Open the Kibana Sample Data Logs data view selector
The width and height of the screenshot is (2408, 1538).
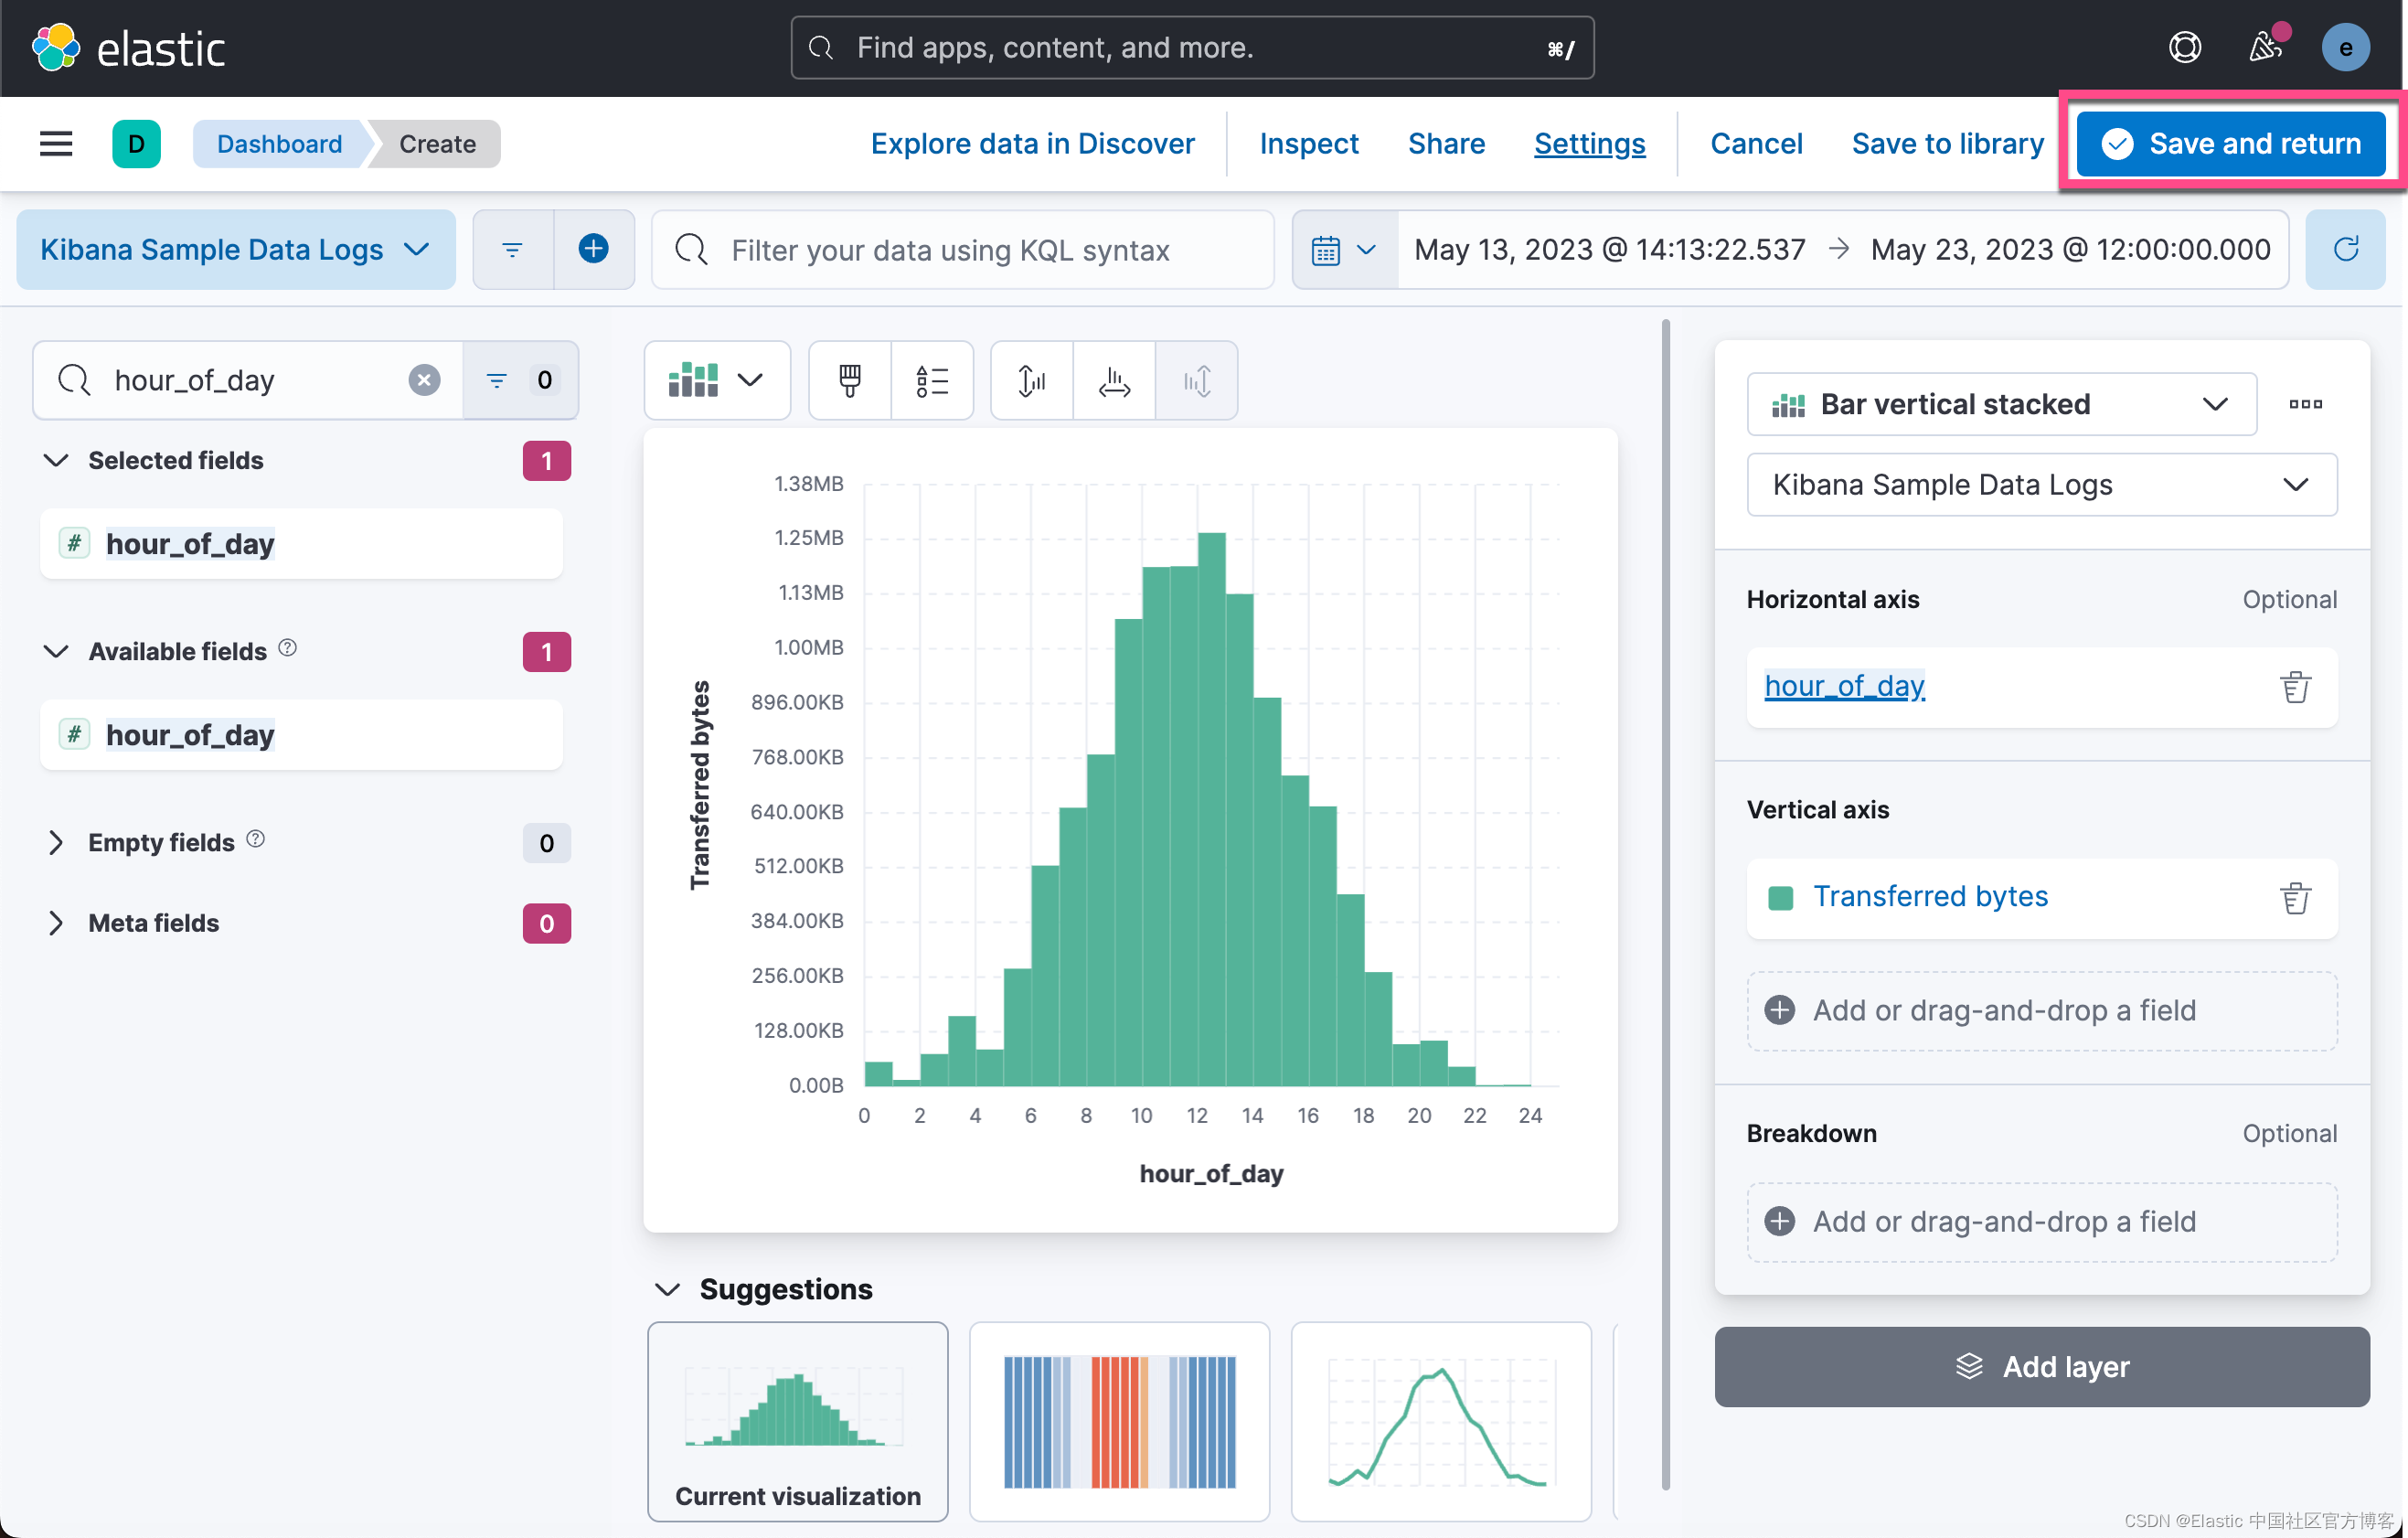pyautogui.click(x=236, y=249)
